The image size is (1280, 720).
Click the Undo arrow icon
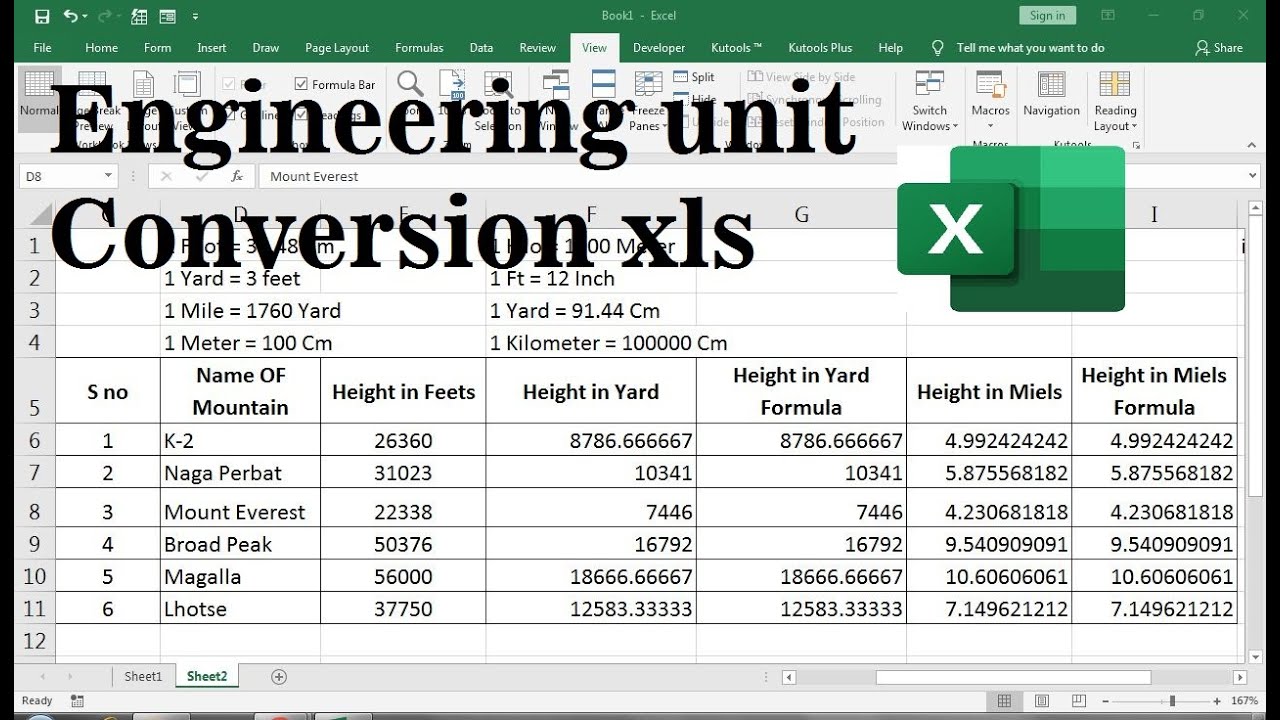click(70, 16)
